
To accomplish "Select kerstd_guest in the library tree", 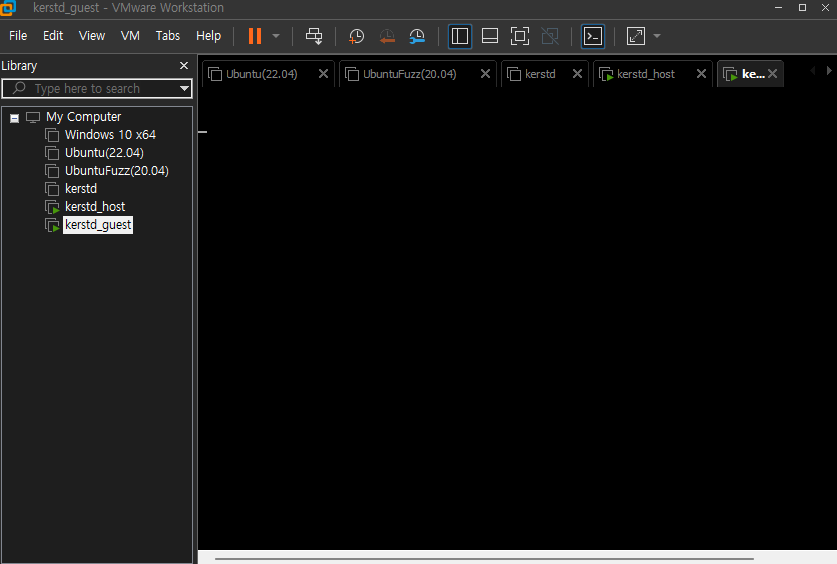I will (98, 225).
